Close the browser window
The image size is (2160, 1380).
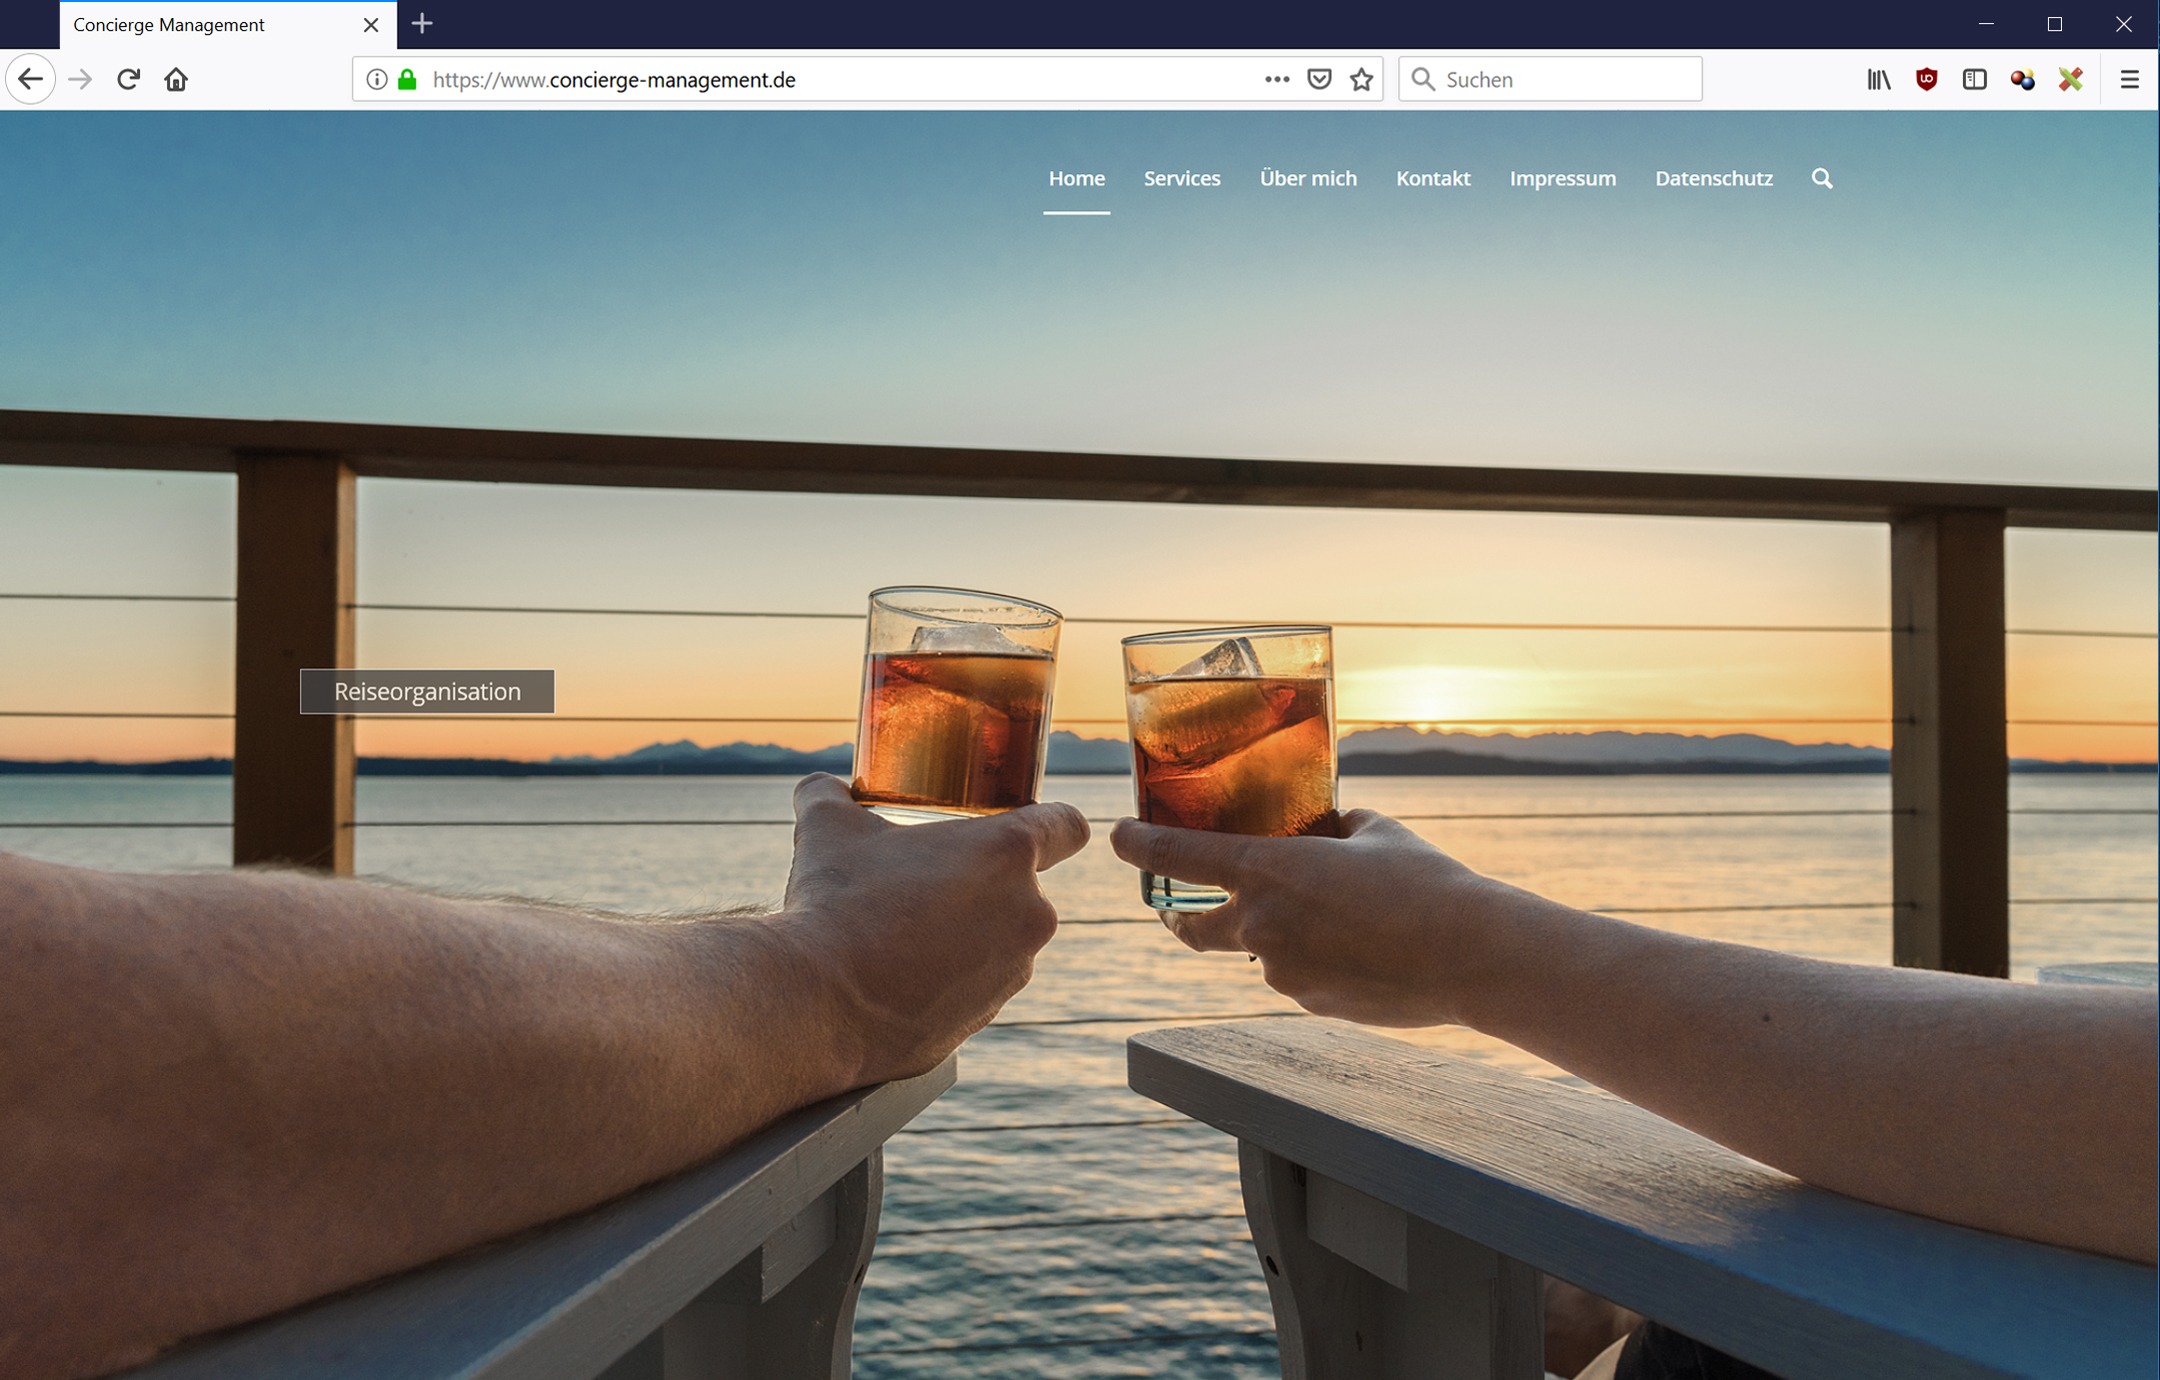[x=2123, y=24]
